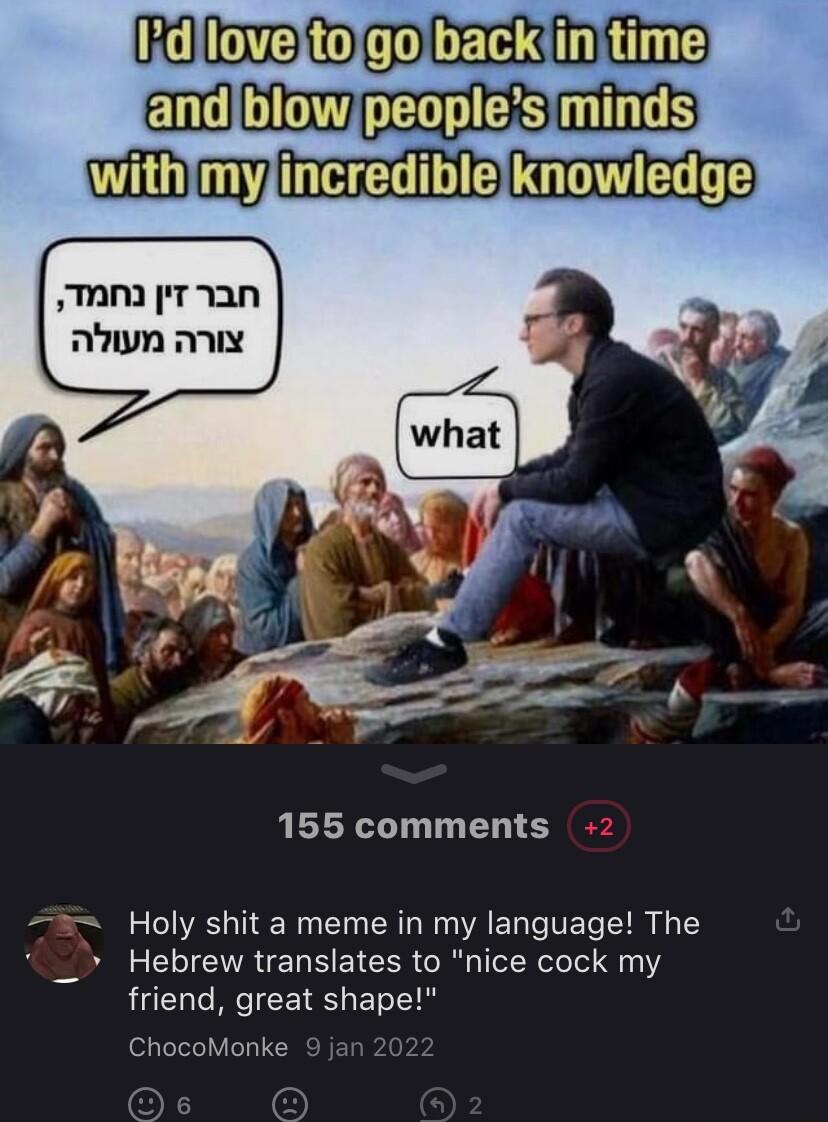Image resolution: width=828 pixels, height=1122 pixels.
Task: Dislike the comment with the sad face icon
Action: click(291, 1104)
